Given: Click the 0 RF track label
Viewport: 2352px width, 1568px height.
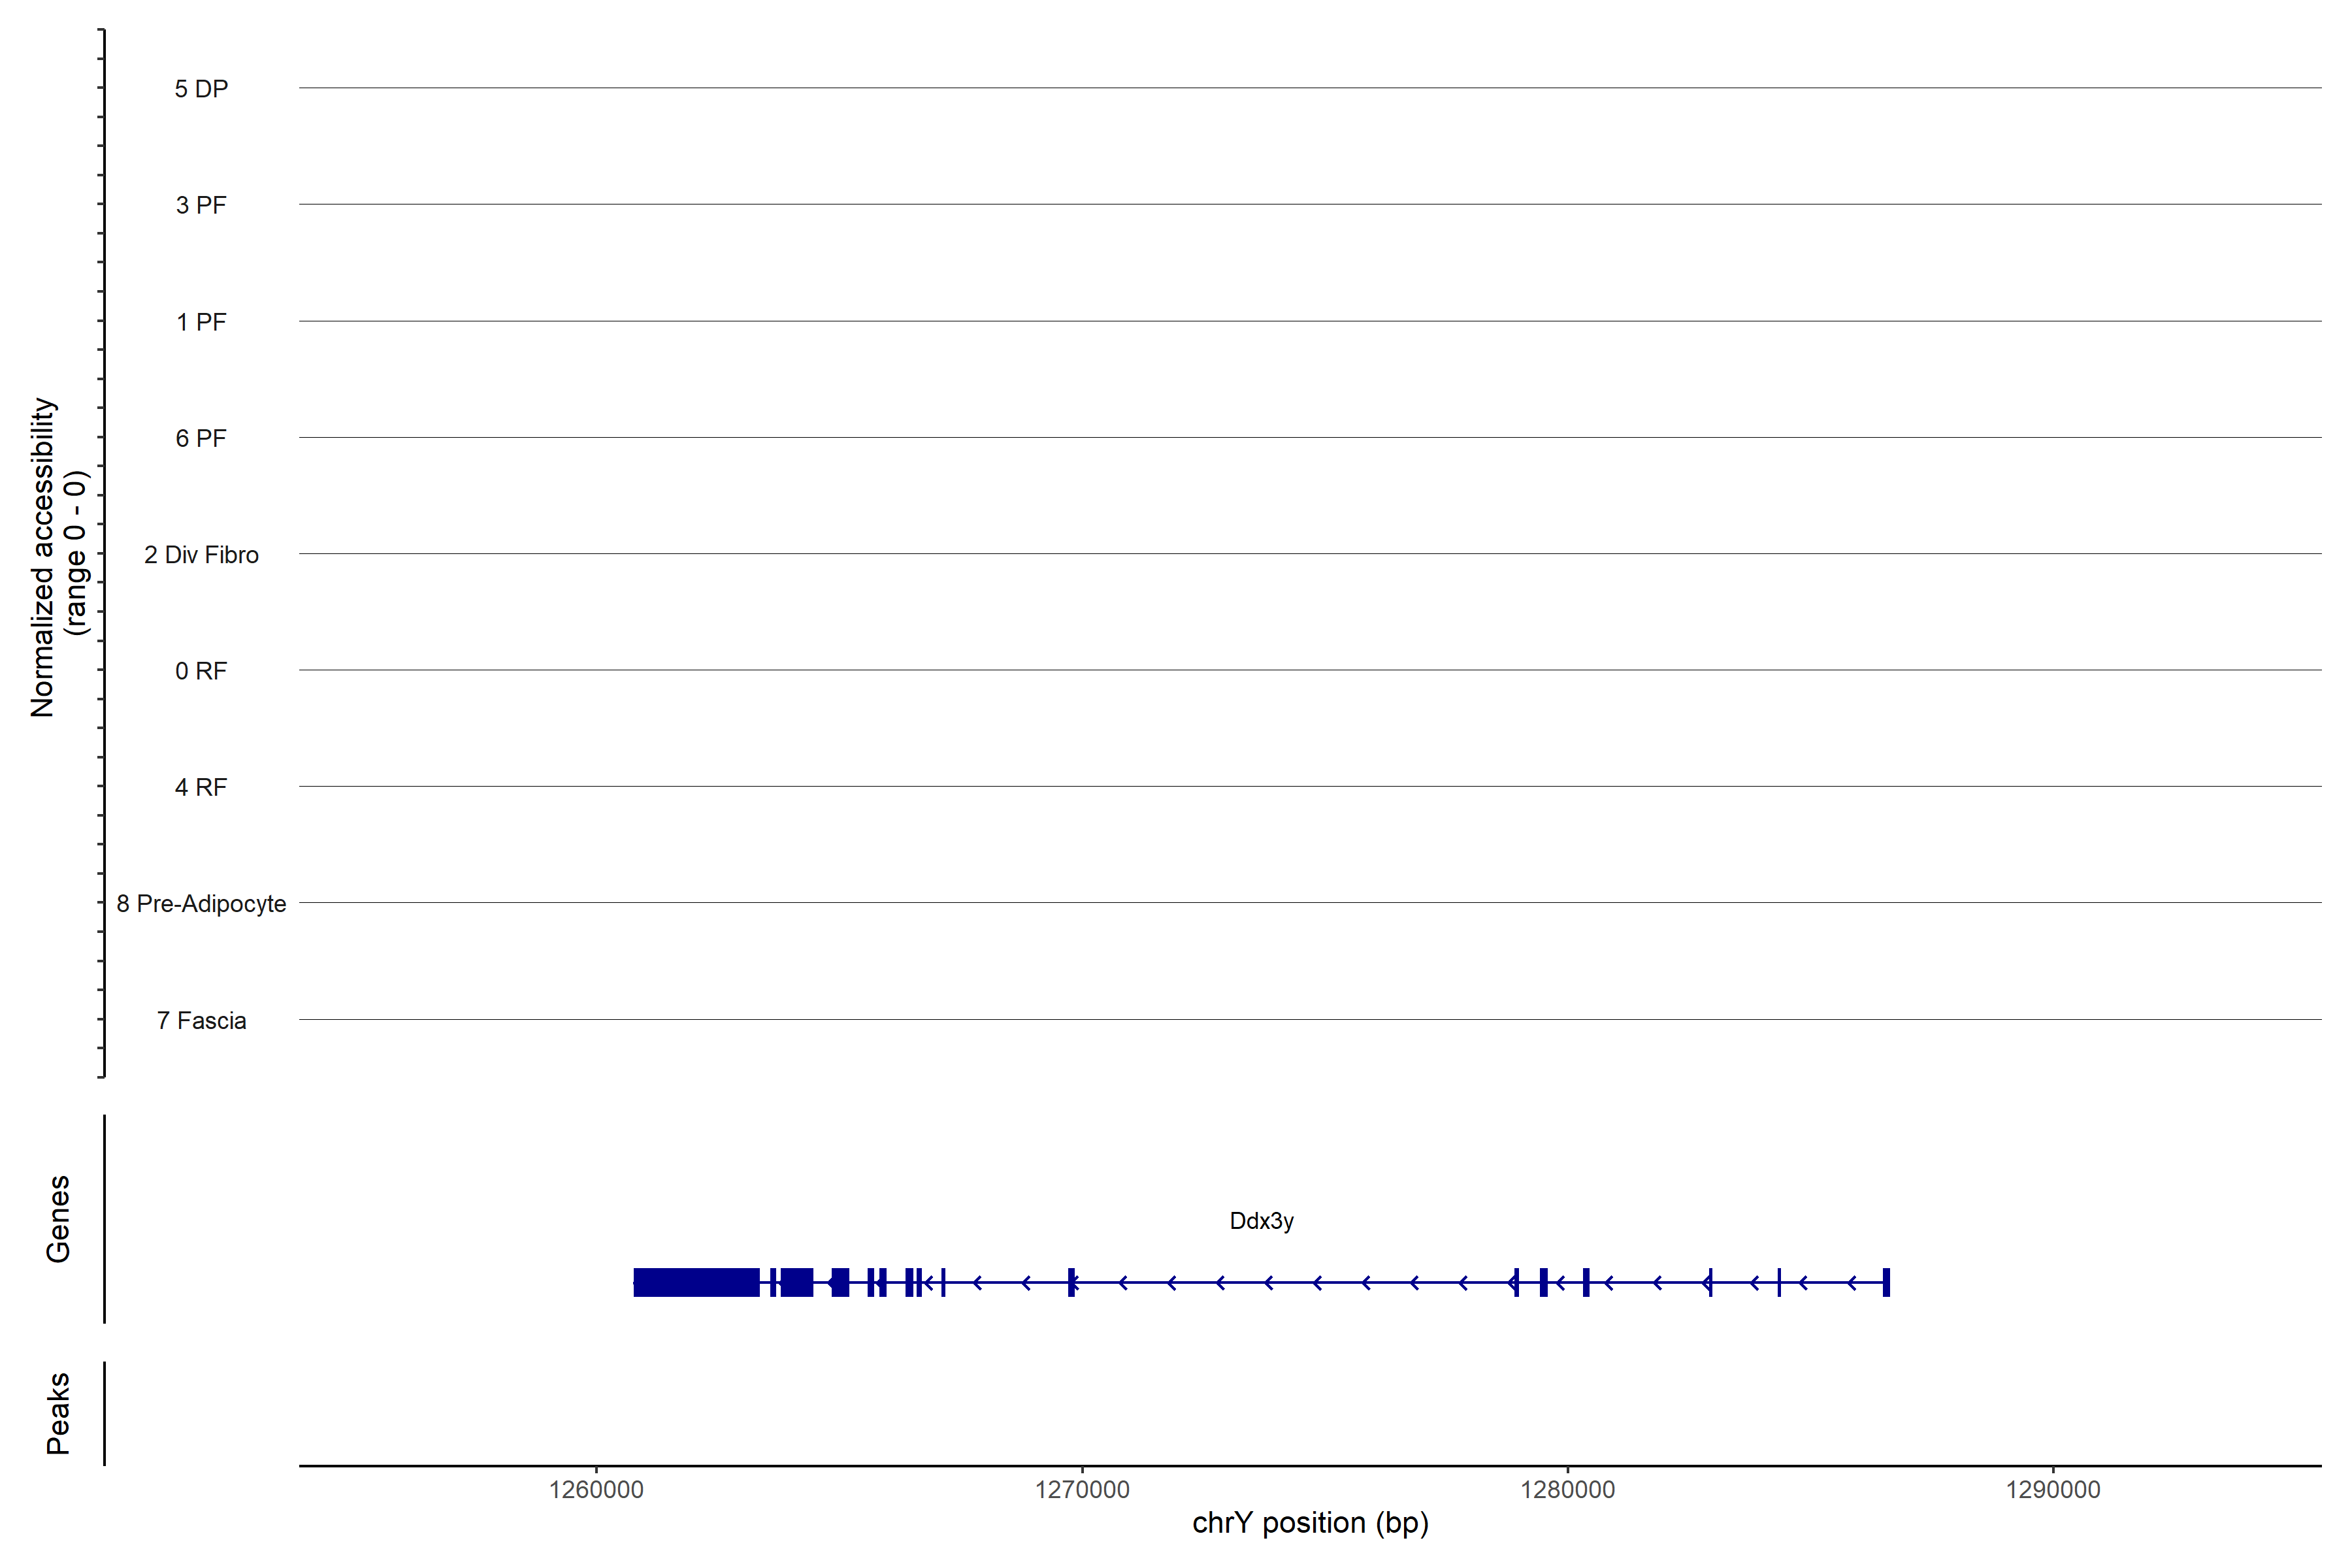Looking at the screenshot, I should [x=201, y=671].
